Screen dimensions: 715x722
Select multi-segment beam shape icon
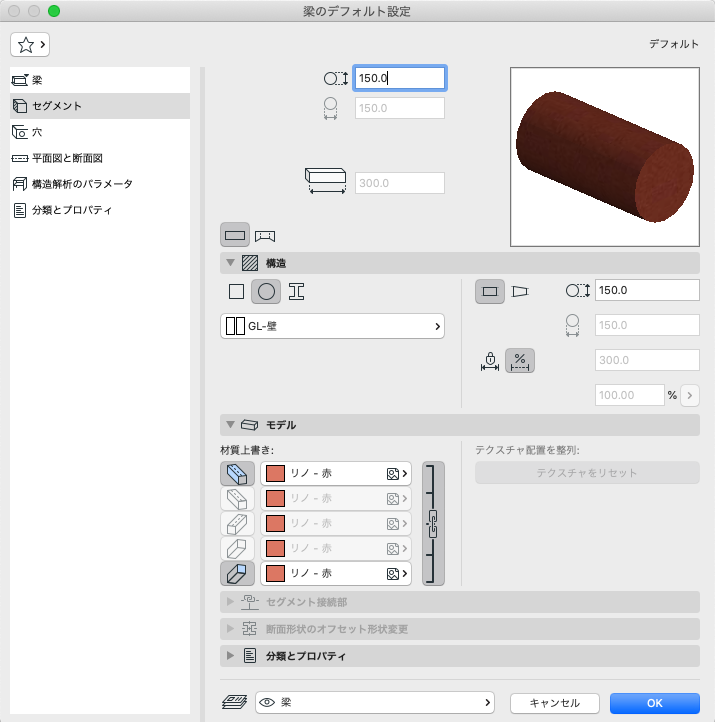265,236
